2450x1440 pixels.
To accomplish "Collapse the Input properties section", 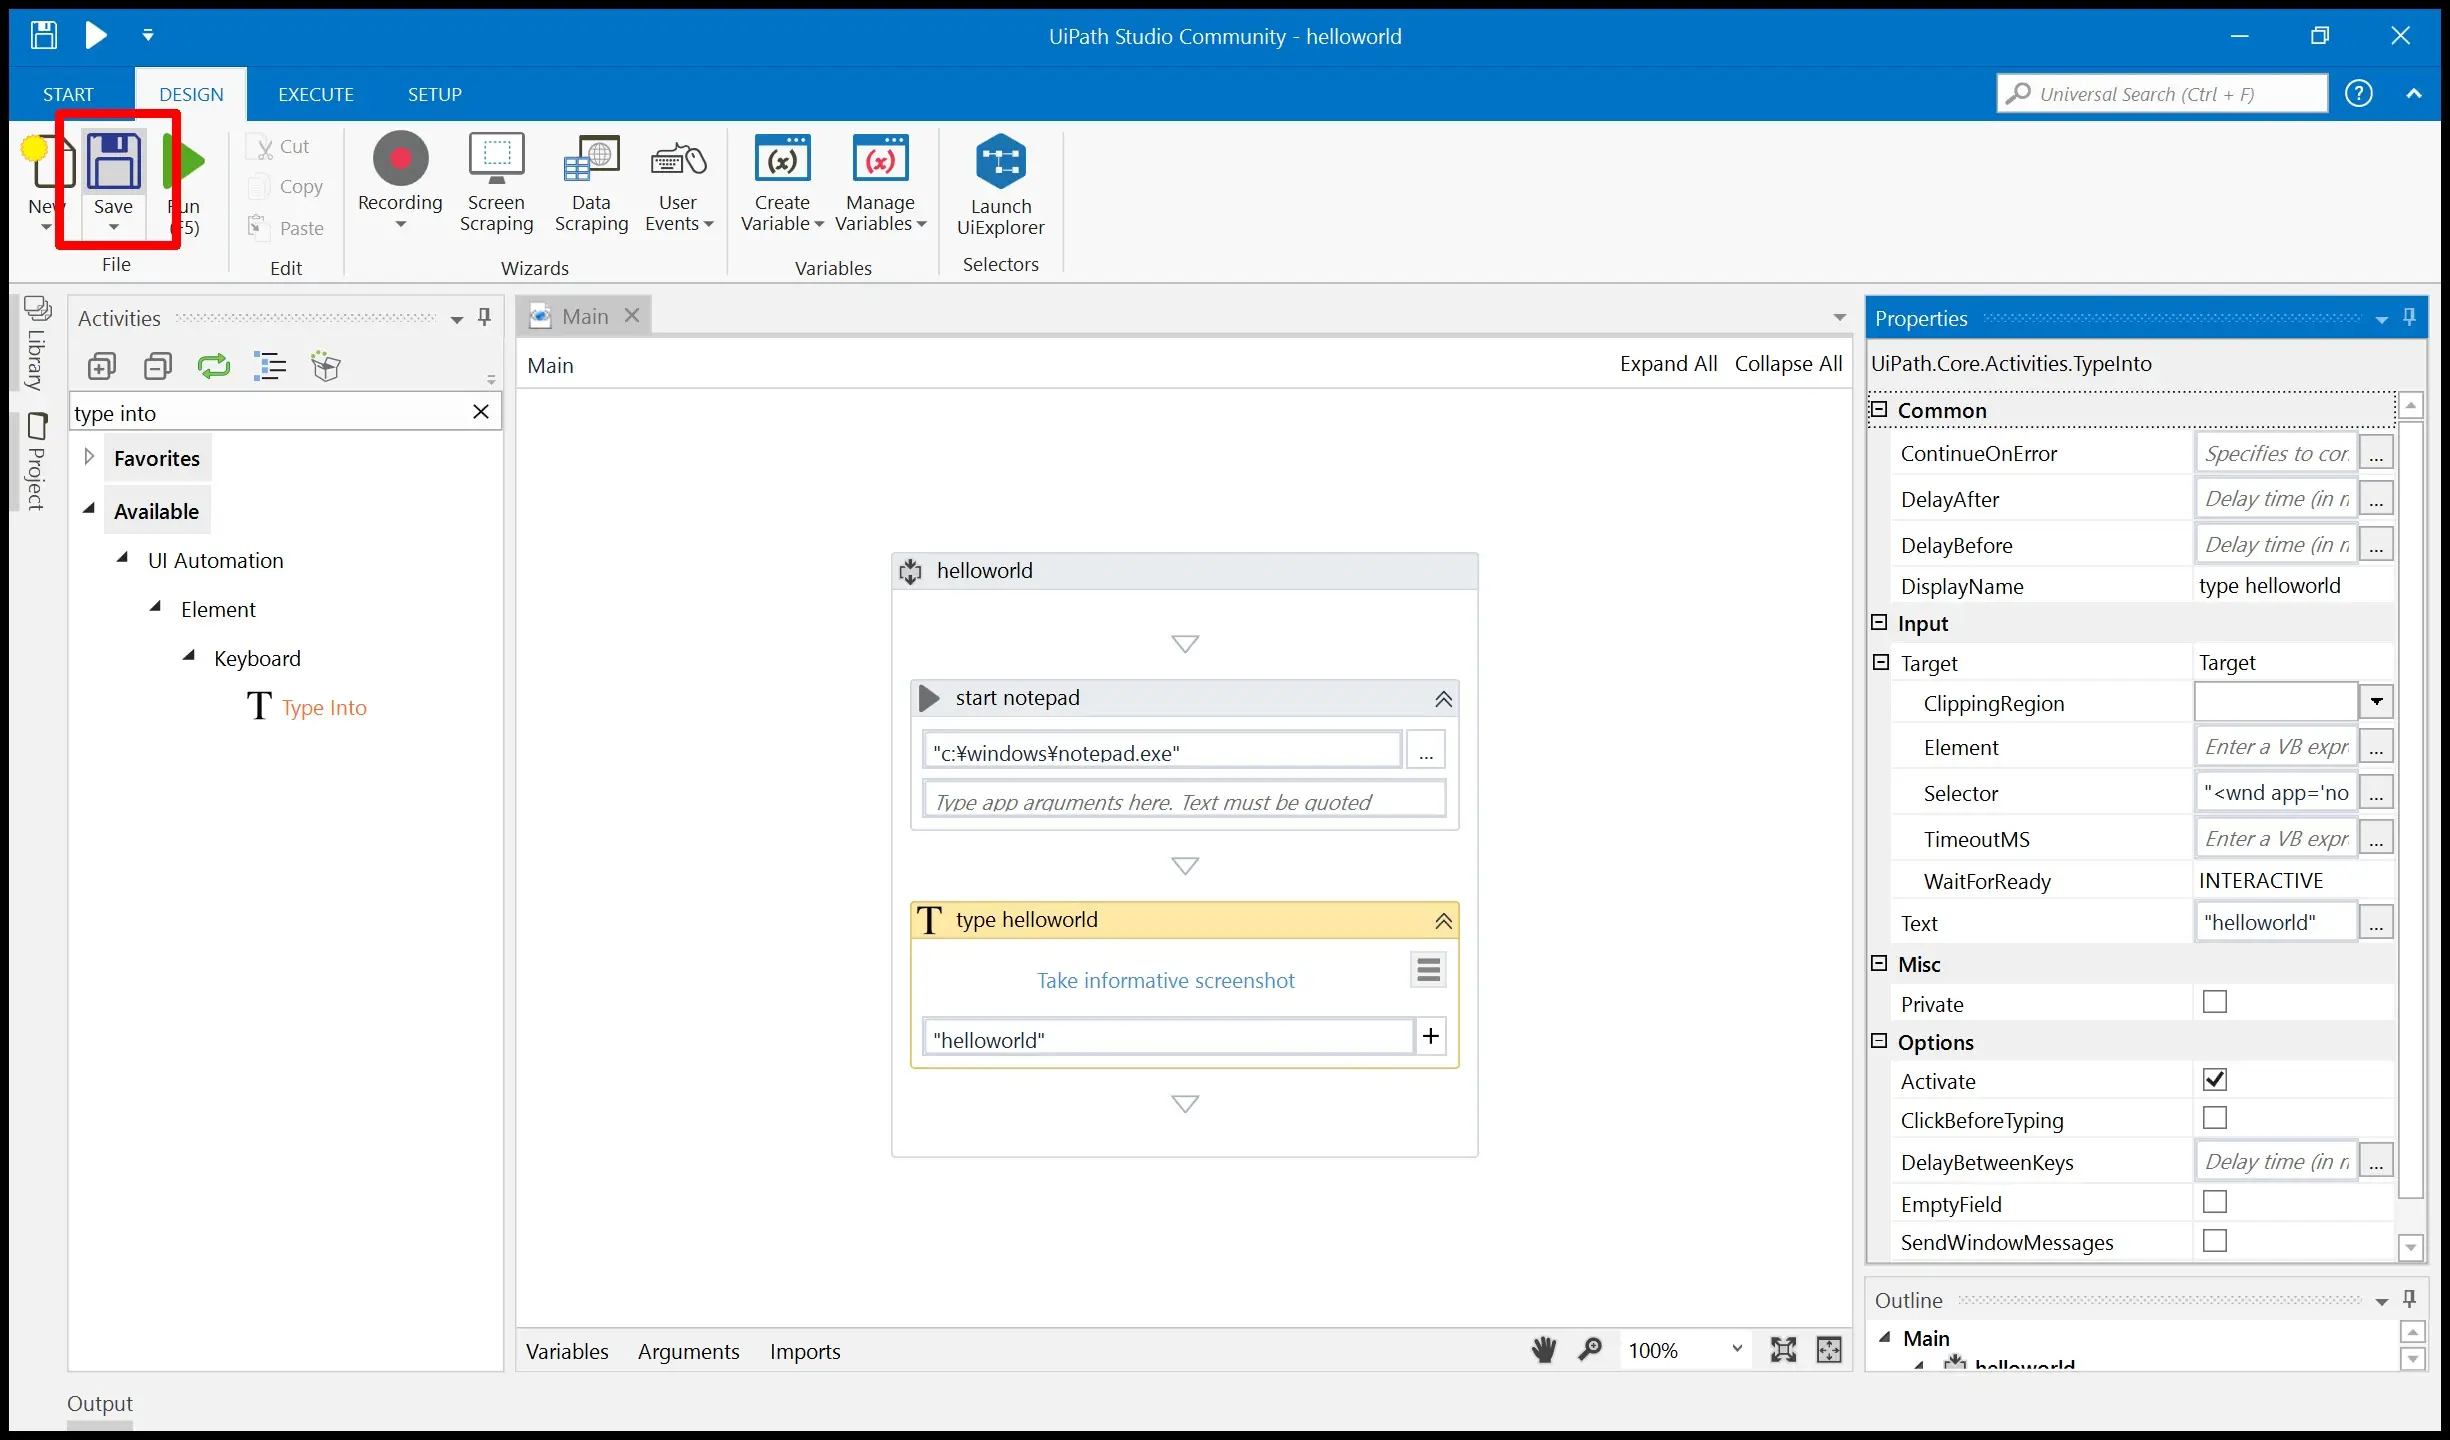I will (1879, 622).
